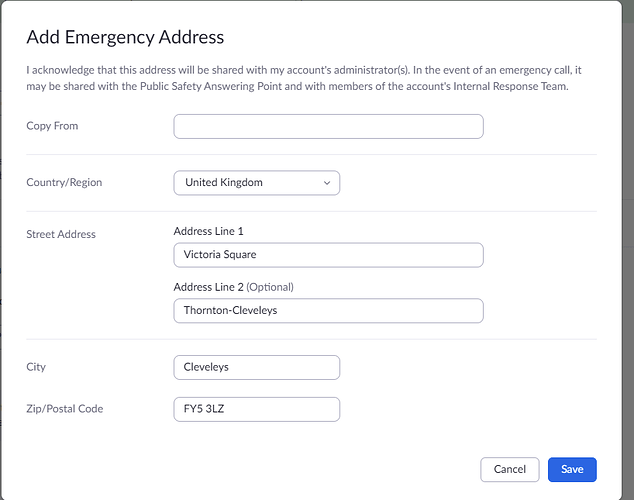The image size is (634, 500).
Task: Select the City field containing Cleveleys
Action: [x=256, y=367]
